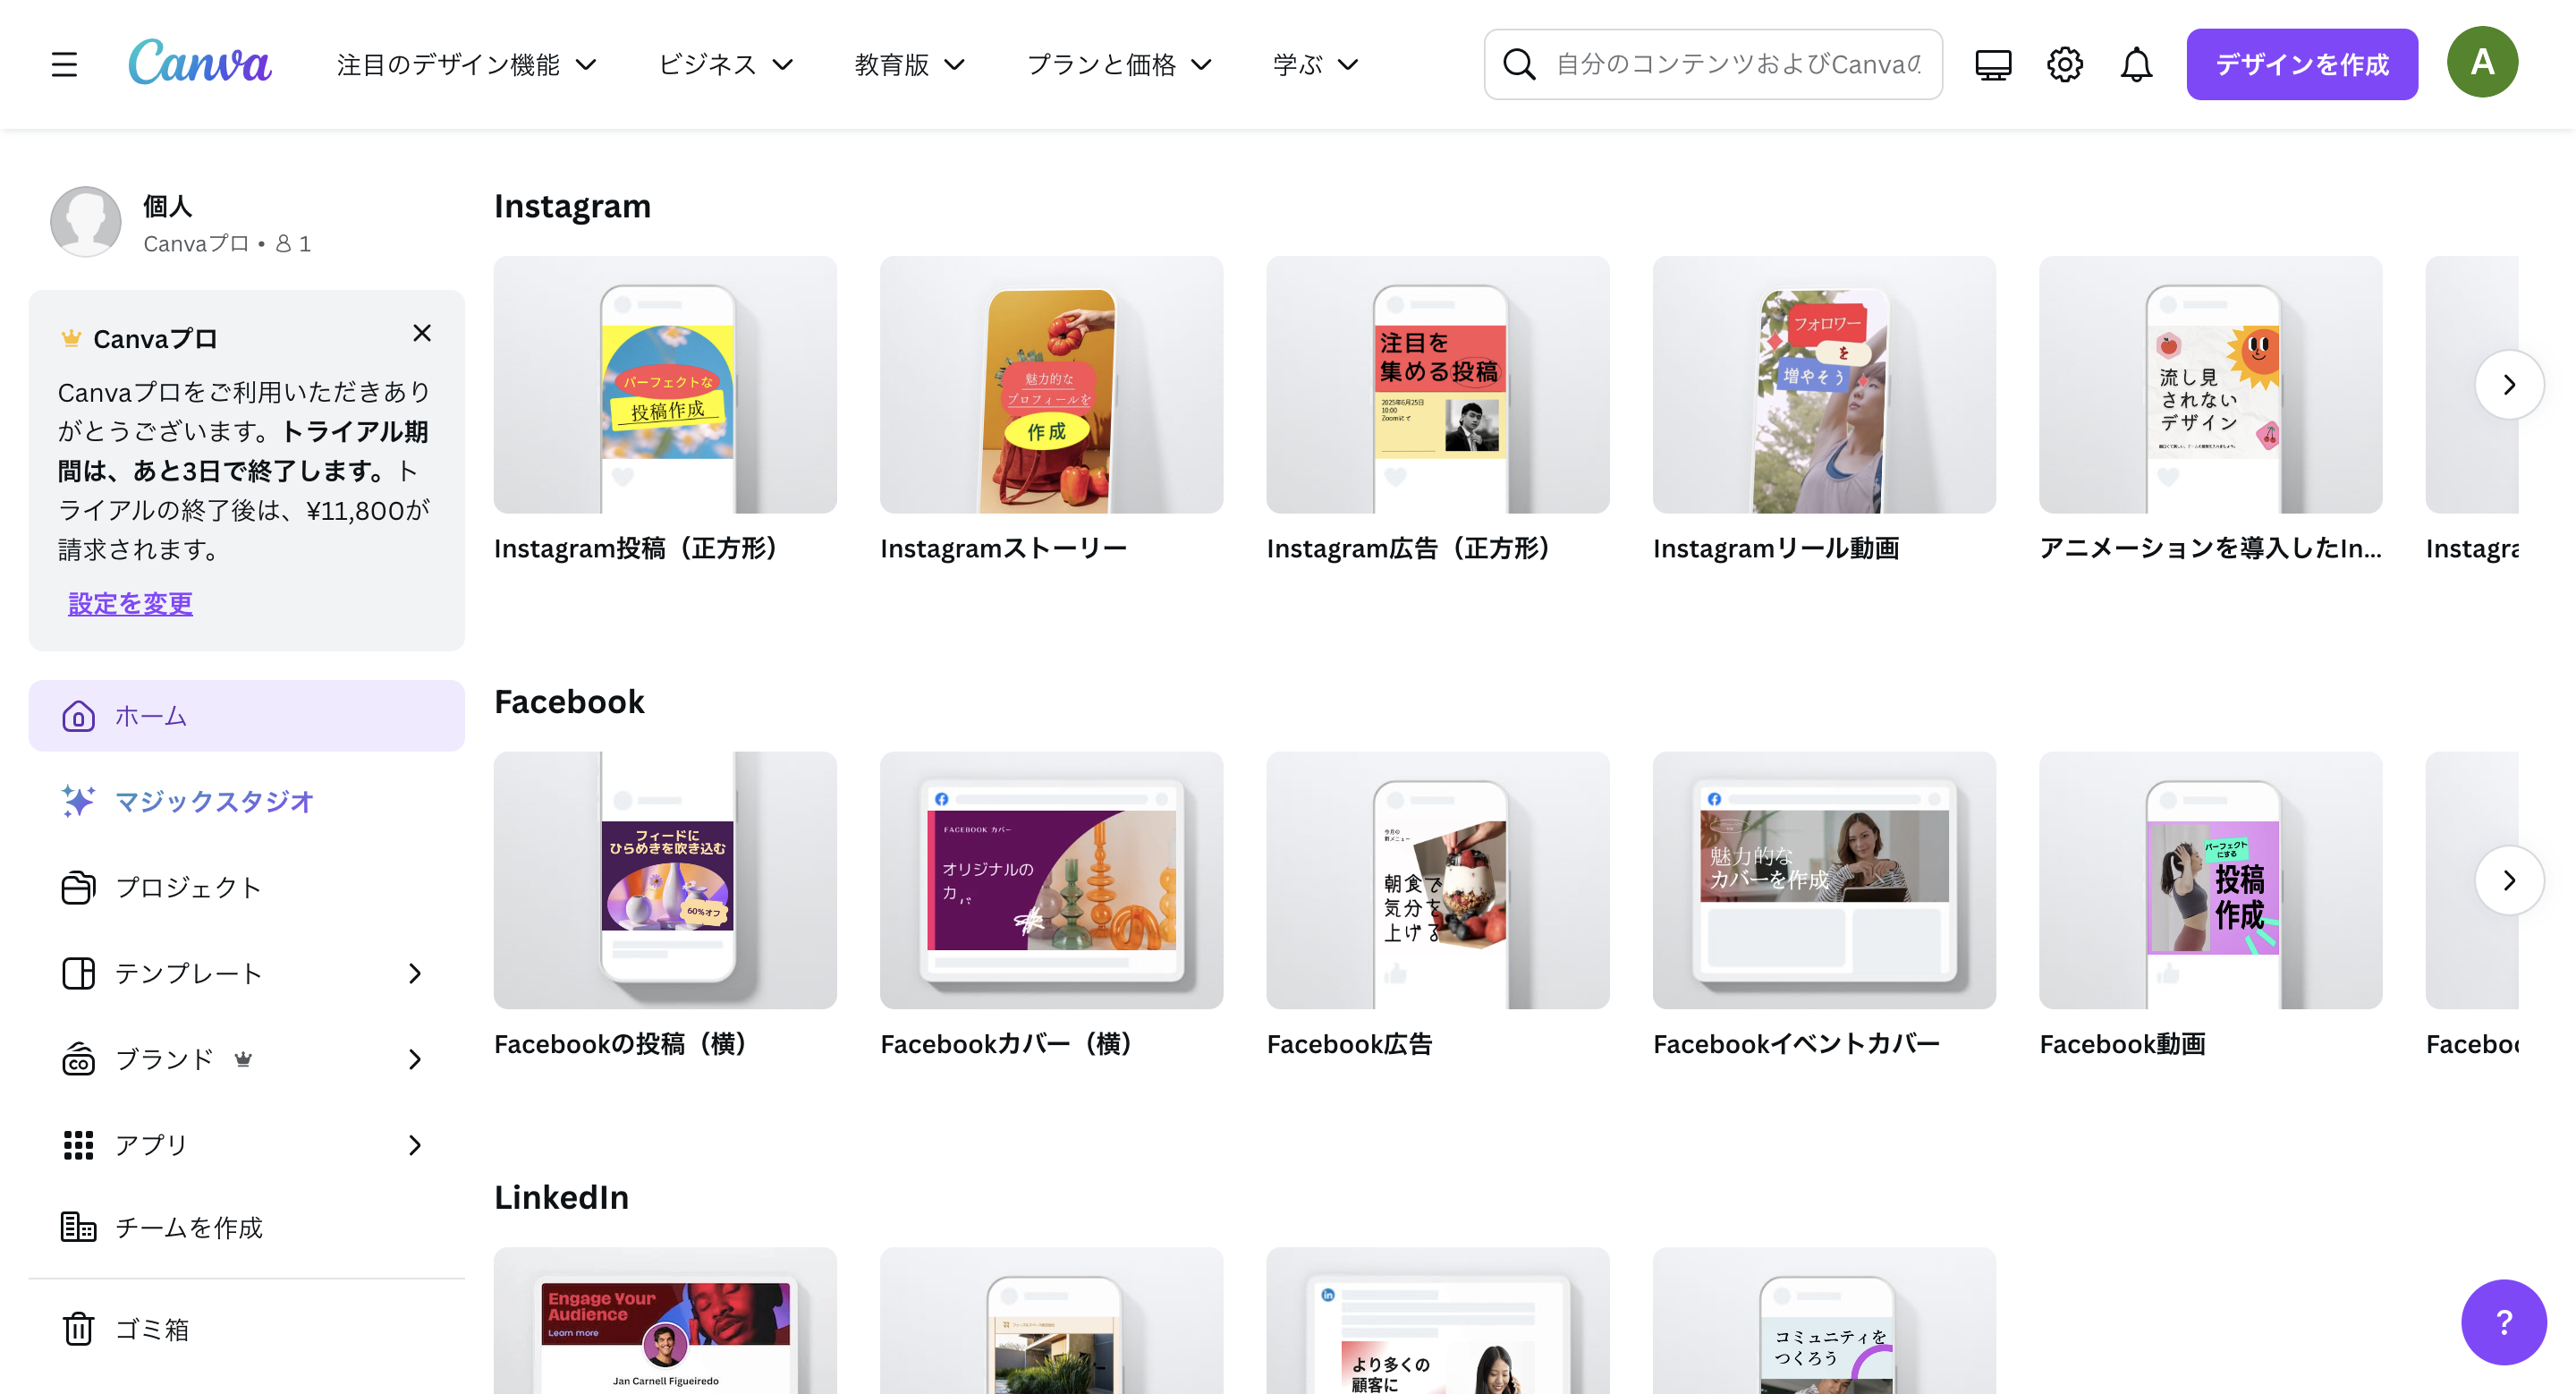Click the Facebookイベントカバー label
Viewport: 2576px width, 1394px height.
1796,1044
